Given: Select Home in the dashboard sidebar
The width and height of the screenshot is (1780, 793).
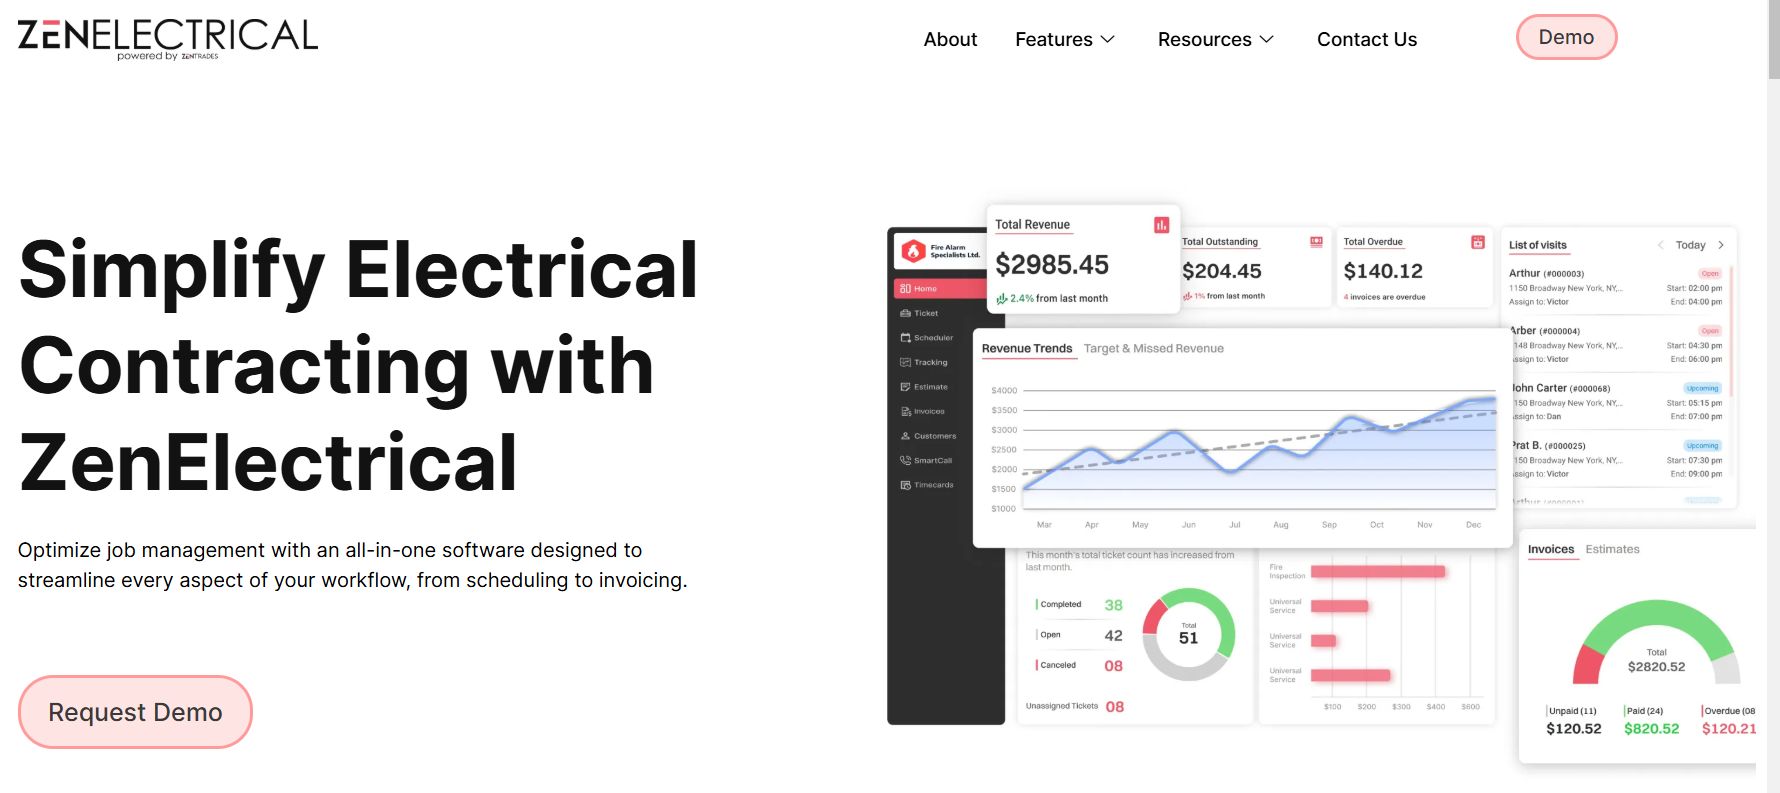Looking at the screenshot, I should coord(940,288).
